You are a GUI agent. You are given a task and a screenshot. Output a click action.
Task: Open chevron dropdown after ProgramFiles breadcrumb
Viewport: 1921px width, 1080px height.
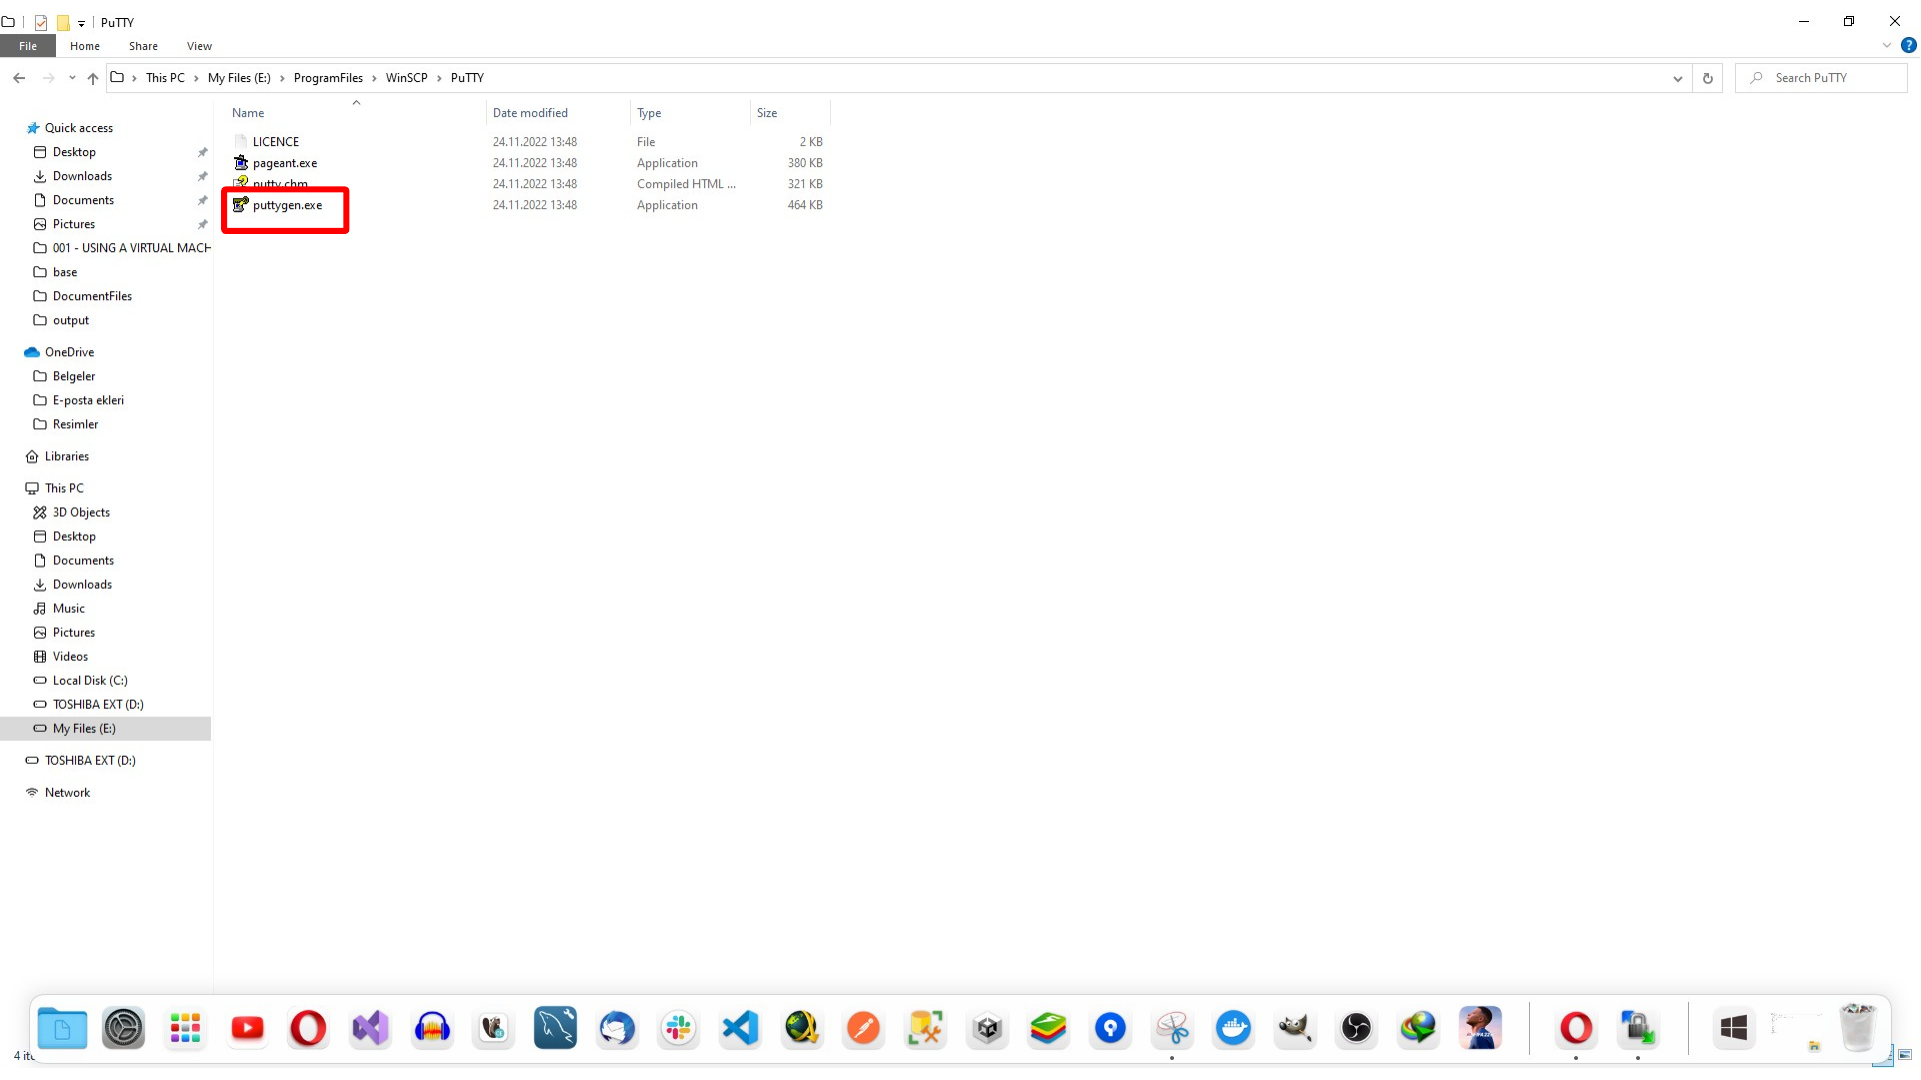coord(374,78)
